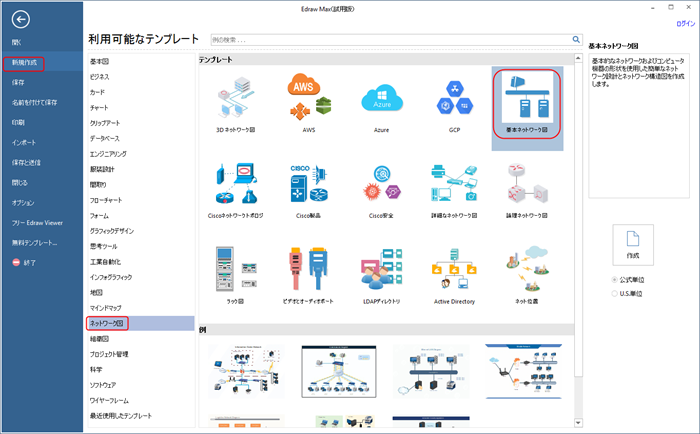The width and height of the screenshot is (700, 434).
Task: Click the 作成 create button
Action: [633, 245]
